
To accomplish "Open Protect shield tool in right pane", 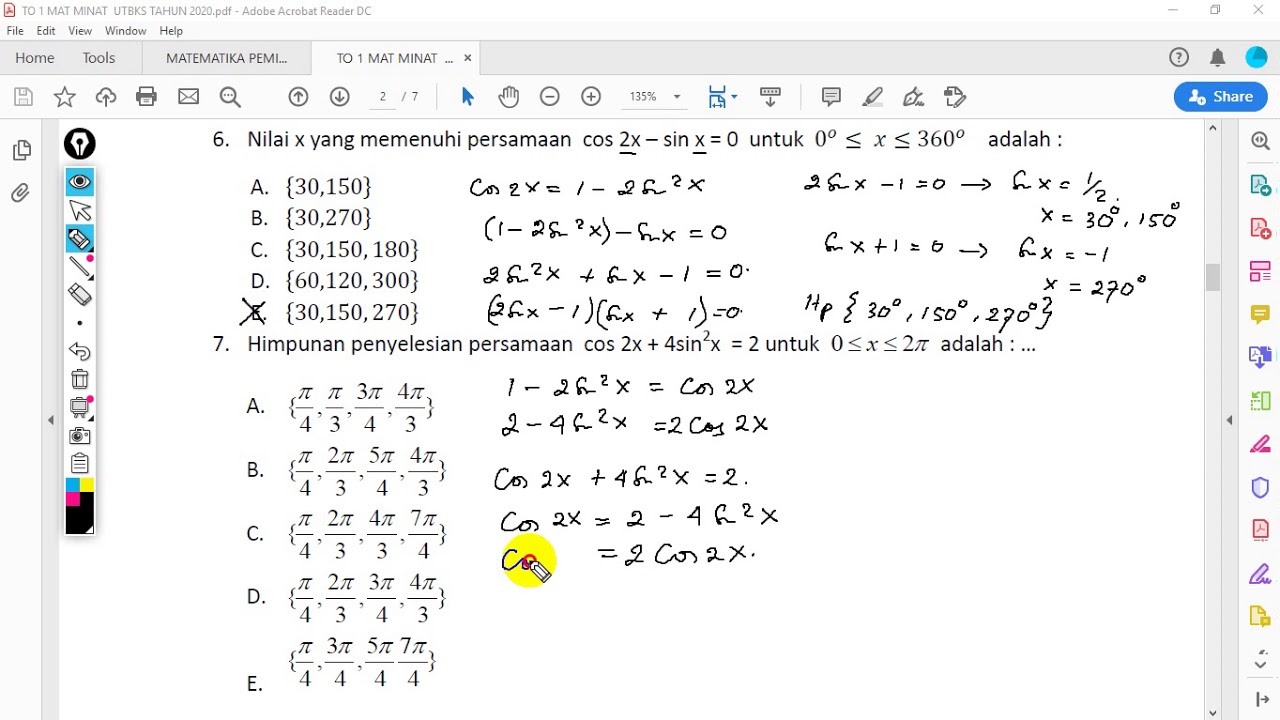I will coord(1260,488).
